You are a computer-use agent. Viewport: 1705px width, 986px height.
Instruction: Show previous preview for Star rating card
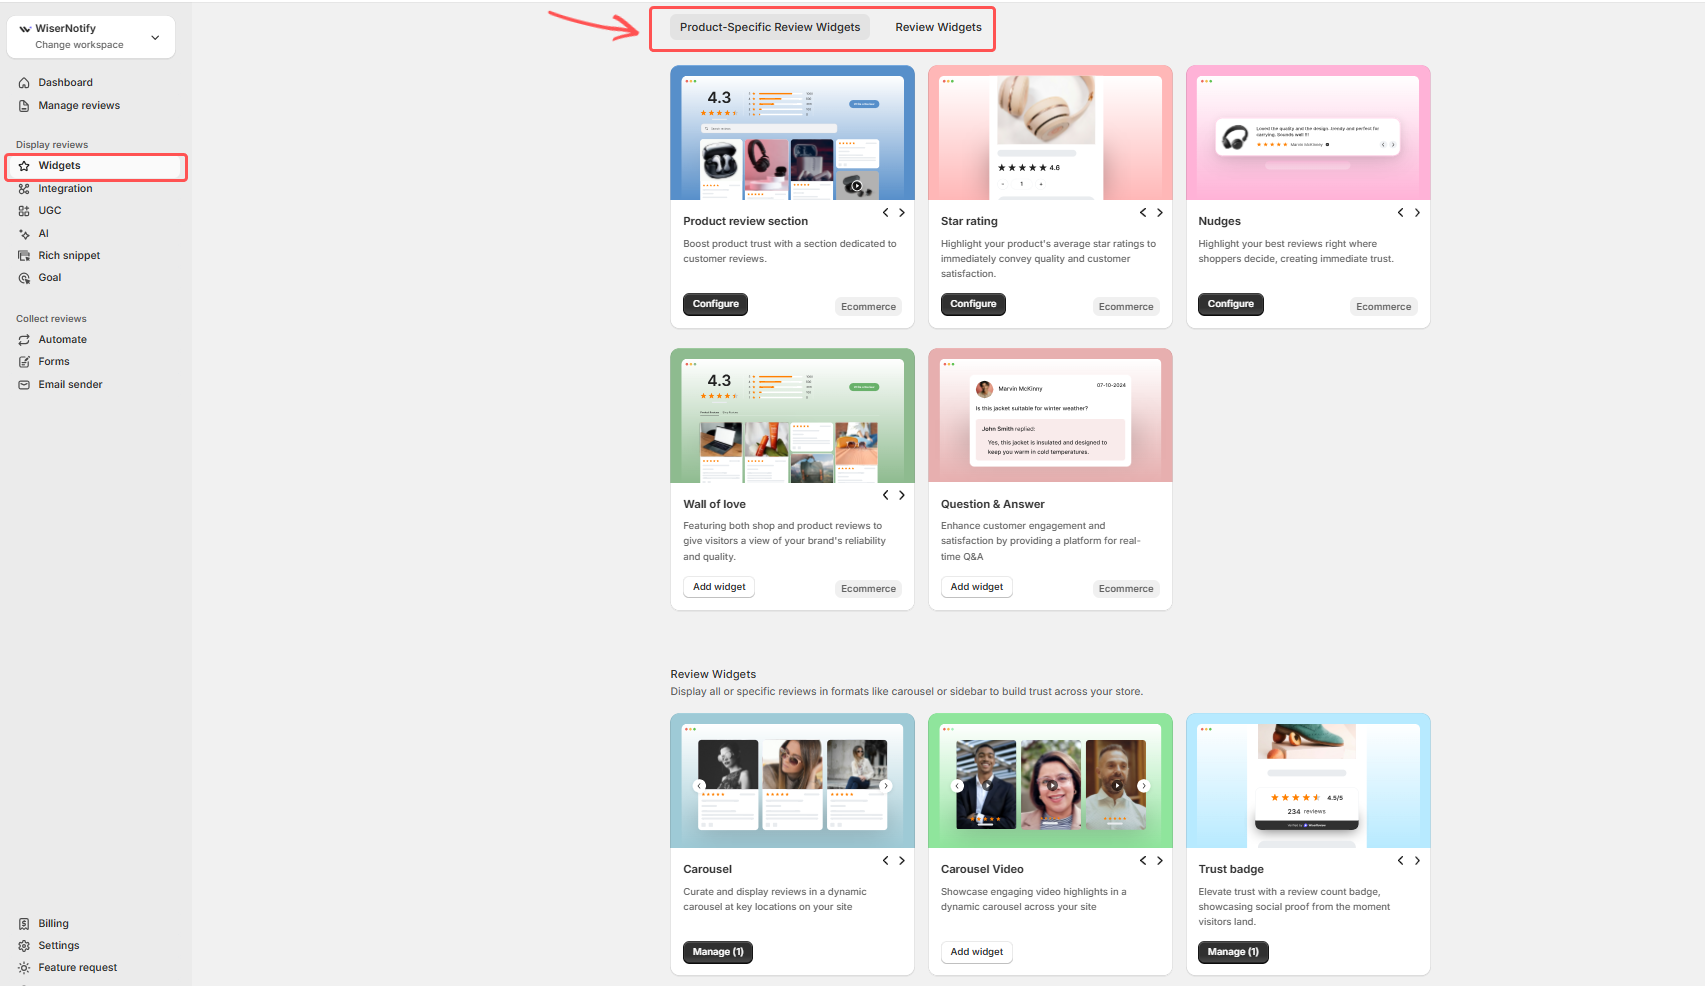click(1143, 213)
